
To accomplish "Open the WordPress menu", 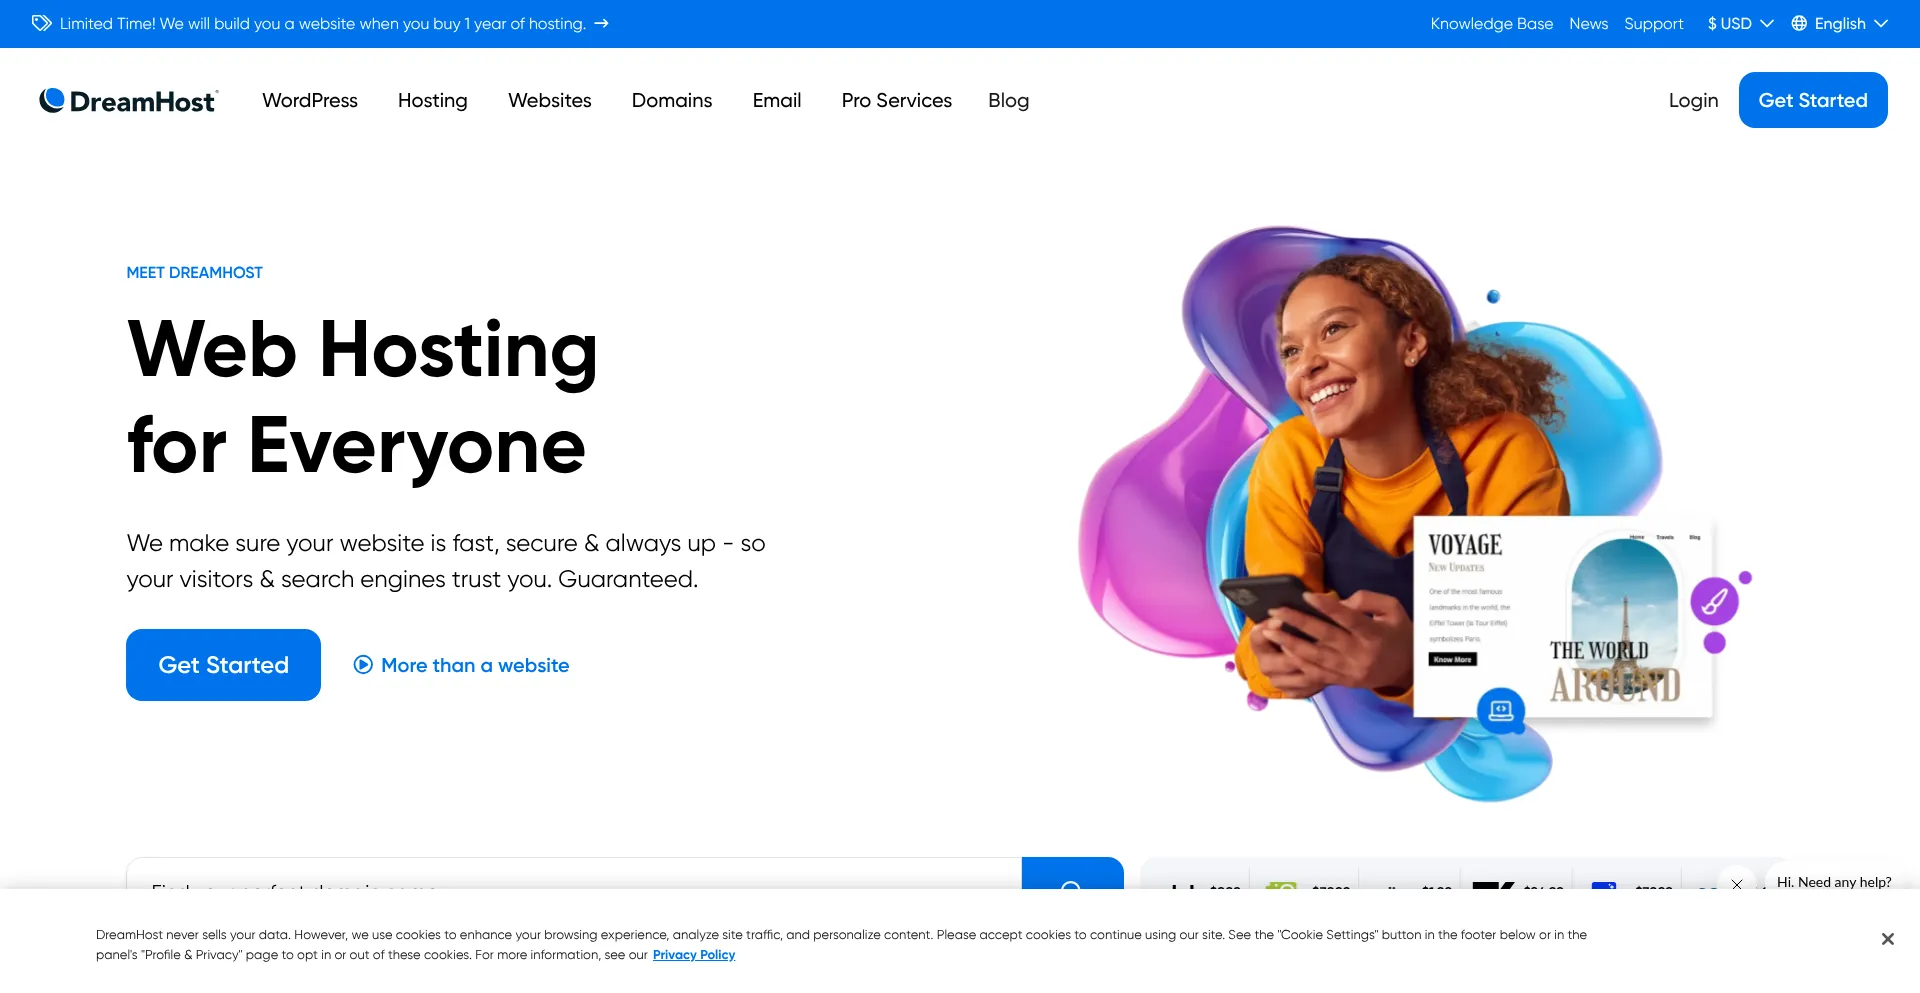I will click(310, 100).
